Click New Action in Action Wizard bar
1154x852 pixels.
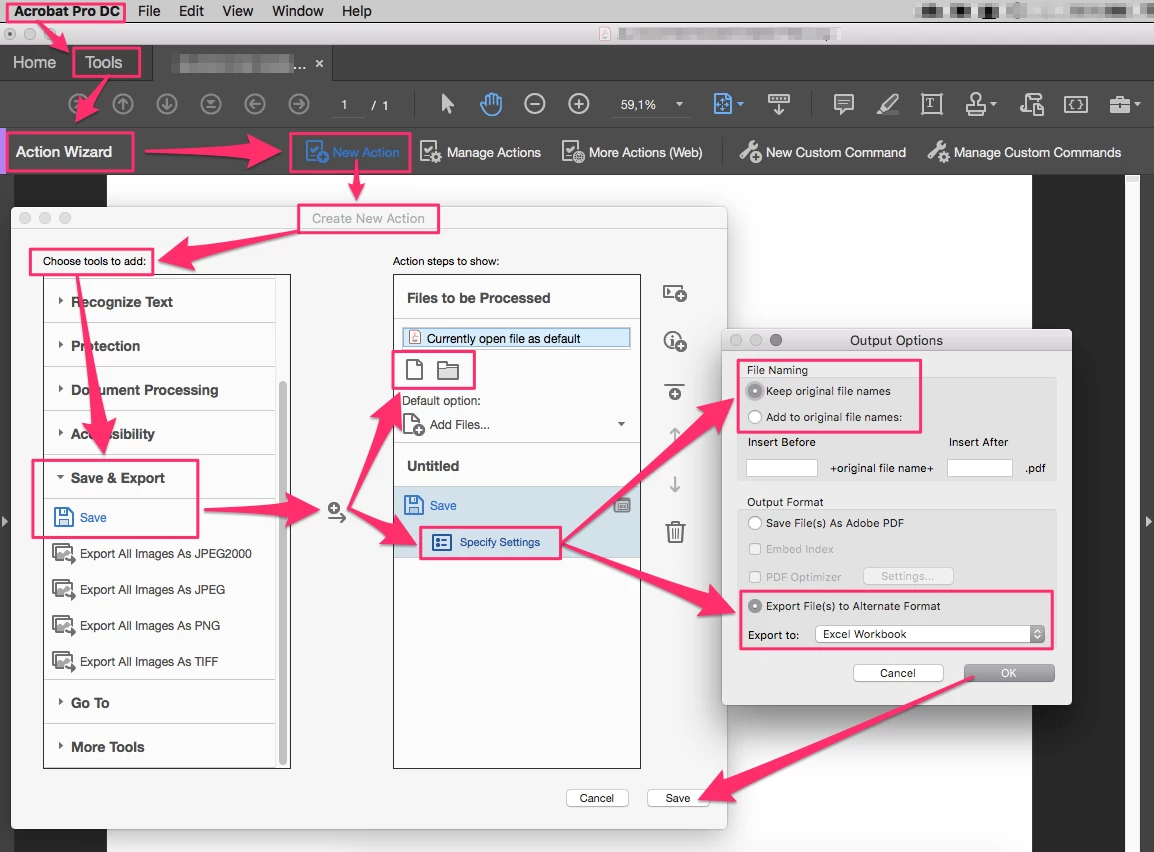(352, 152)
